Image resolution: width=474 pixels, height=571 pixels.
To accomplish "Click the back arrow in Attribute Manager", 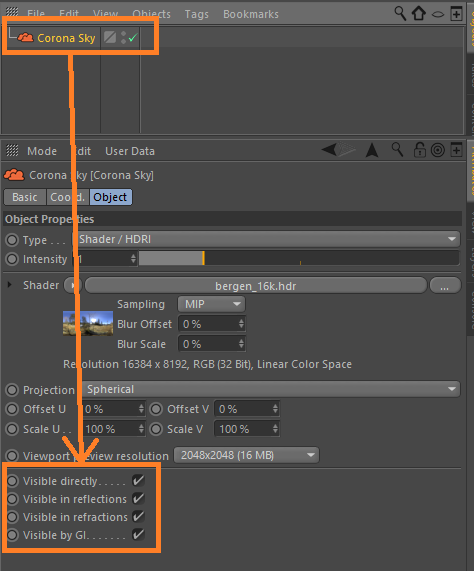I will click(329, 149).
